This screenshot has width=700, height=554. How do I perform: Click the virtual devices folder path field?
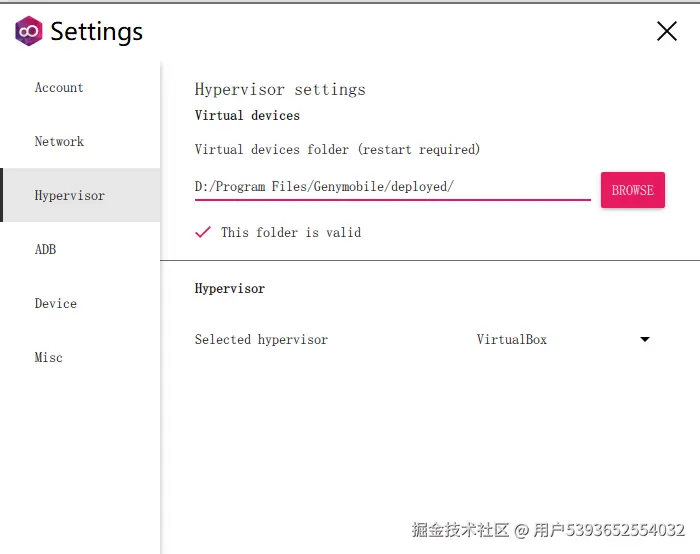pos(392,187)
